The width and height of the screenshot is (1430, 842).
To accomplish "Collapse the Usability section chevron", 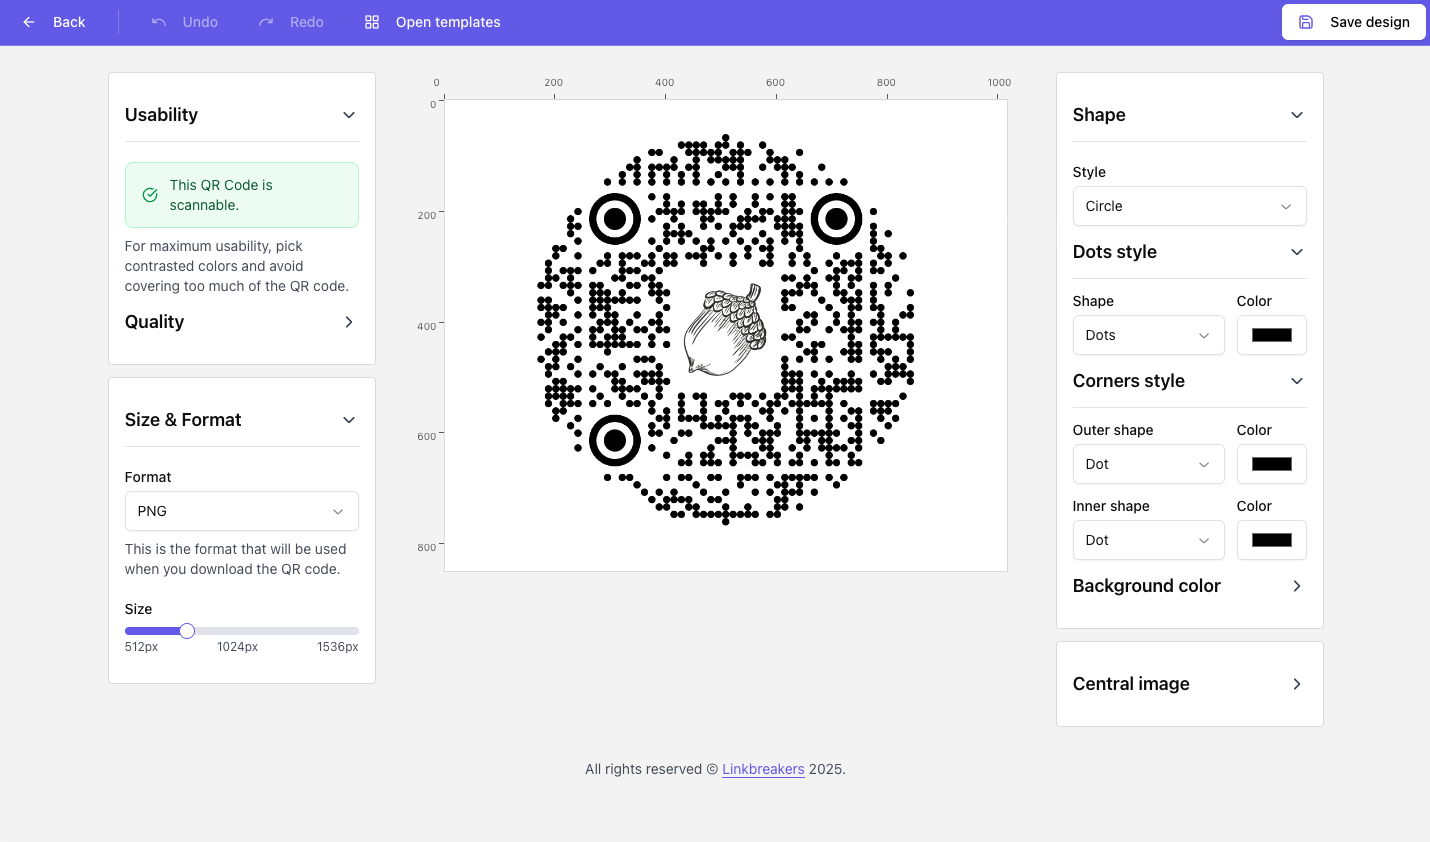I will 349,115.
